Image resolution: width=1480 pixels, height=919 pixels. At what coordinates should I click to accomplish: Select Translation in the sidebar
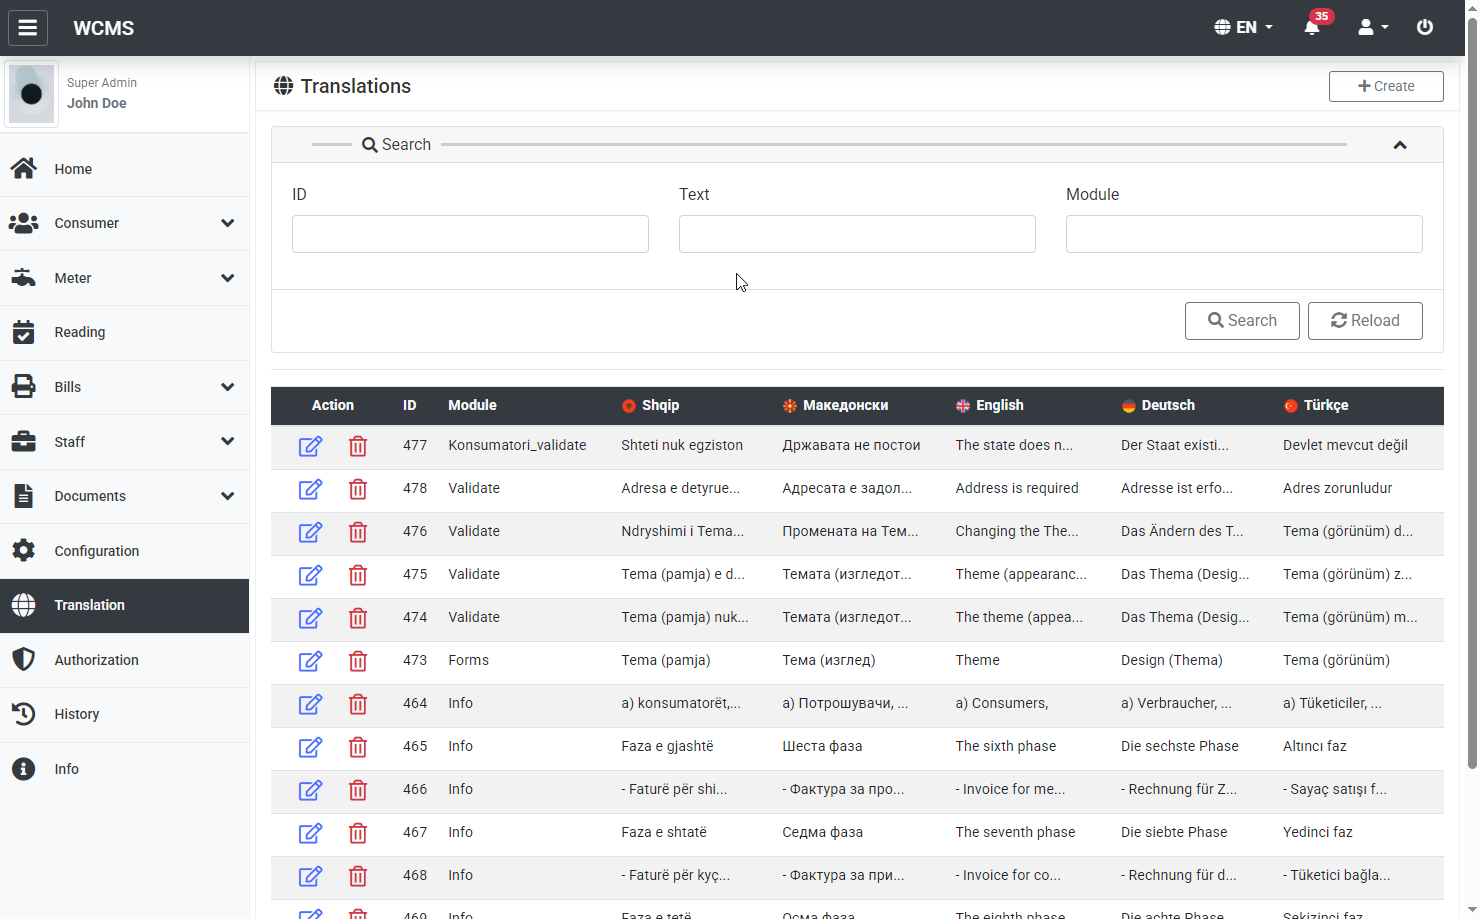(124, 605)
